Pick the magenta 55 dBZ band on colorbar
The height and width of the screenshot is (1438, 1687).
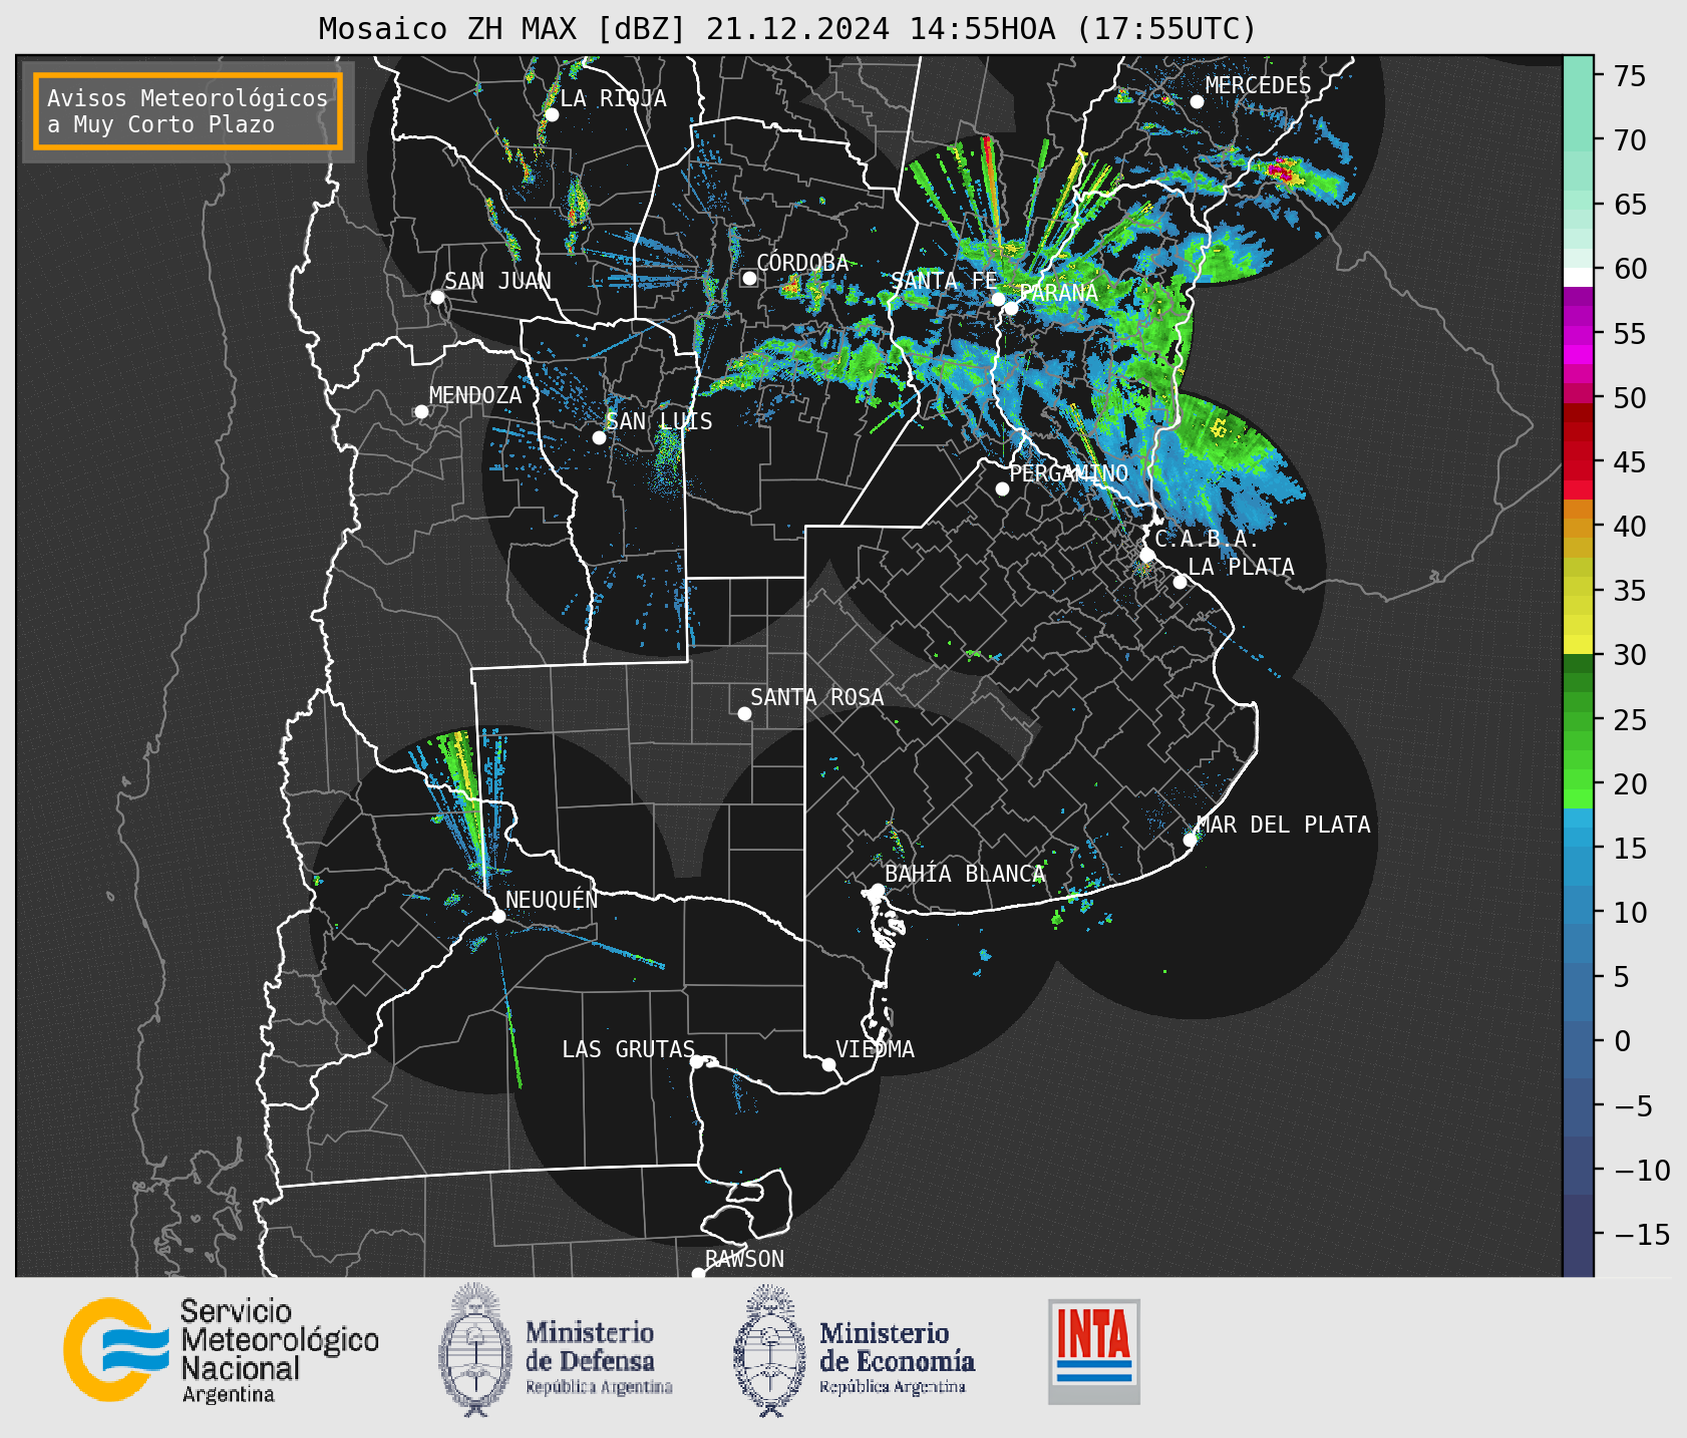(x=1578, y=333)
